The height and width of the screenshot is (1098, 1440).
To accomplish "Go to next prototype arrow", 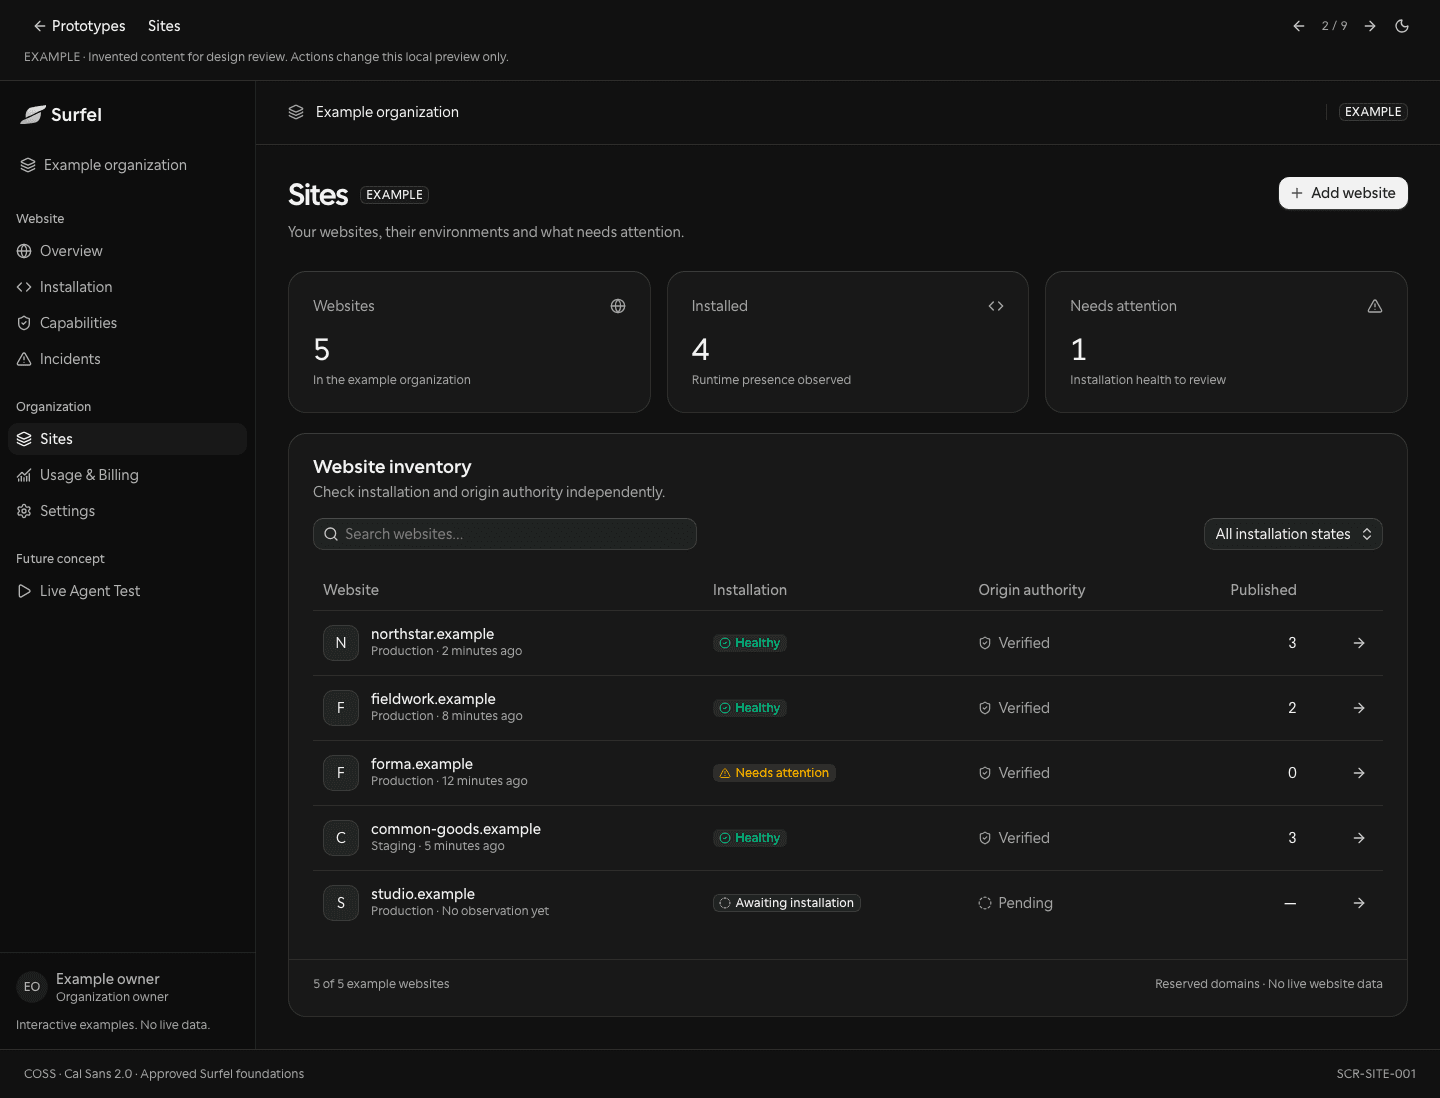I will 1370,26.
